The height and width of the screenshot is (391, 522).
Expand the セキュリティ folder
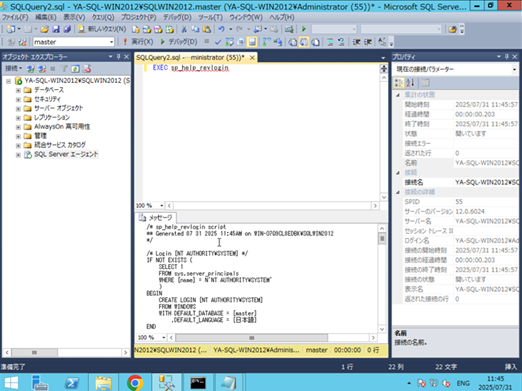[18, 99]
